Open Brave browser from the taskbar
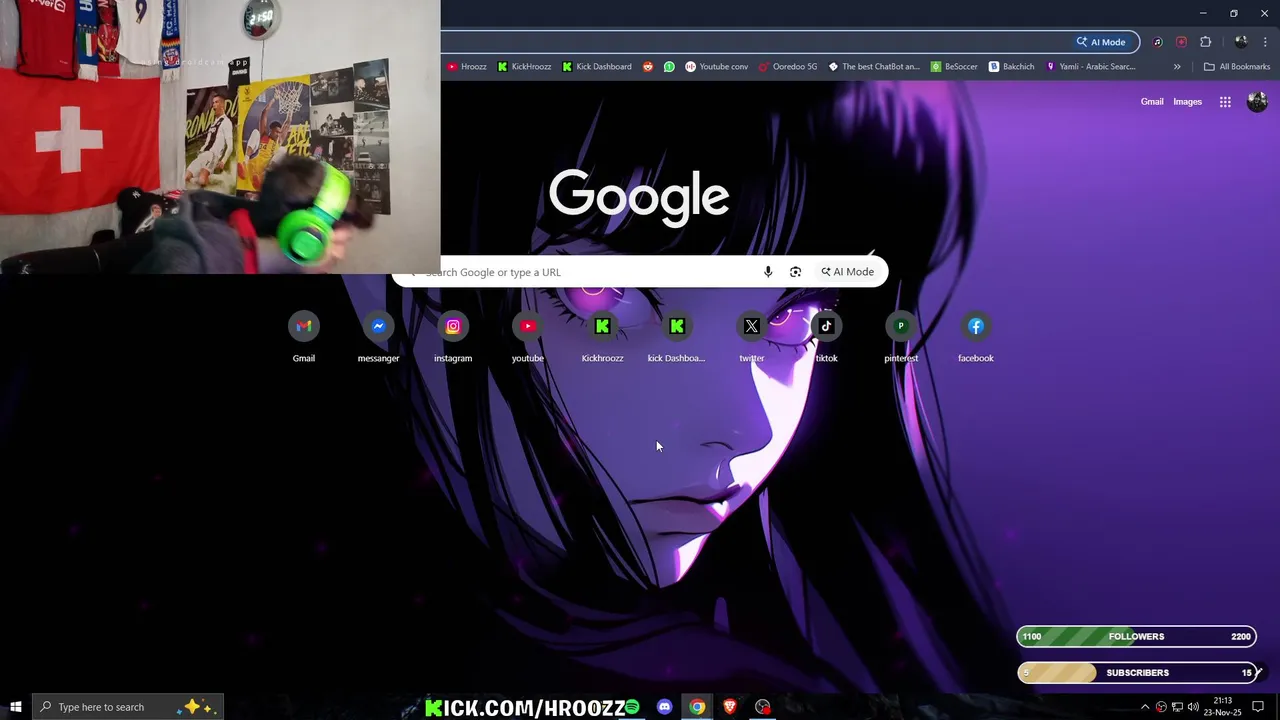The width and height of the screenshot is (1280, 720). (730, 707)
